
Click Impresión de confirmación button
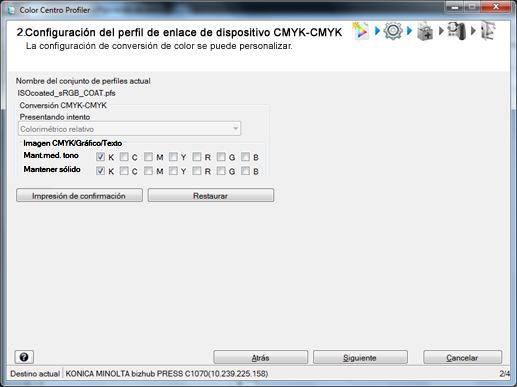[x=79, y=195]
